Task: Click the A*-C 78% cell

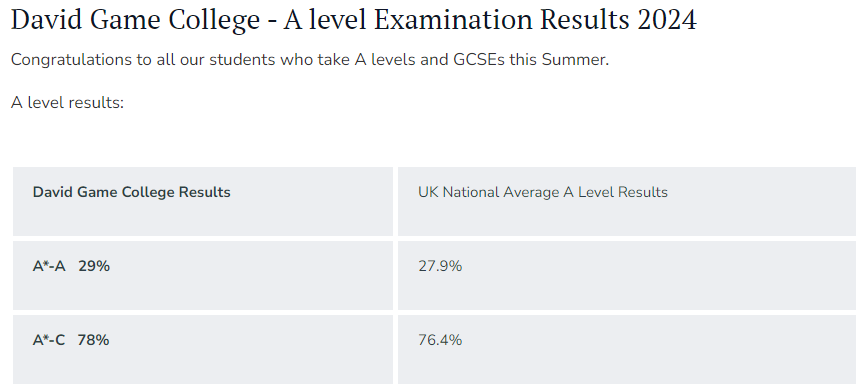Action: tap(203, 349)
